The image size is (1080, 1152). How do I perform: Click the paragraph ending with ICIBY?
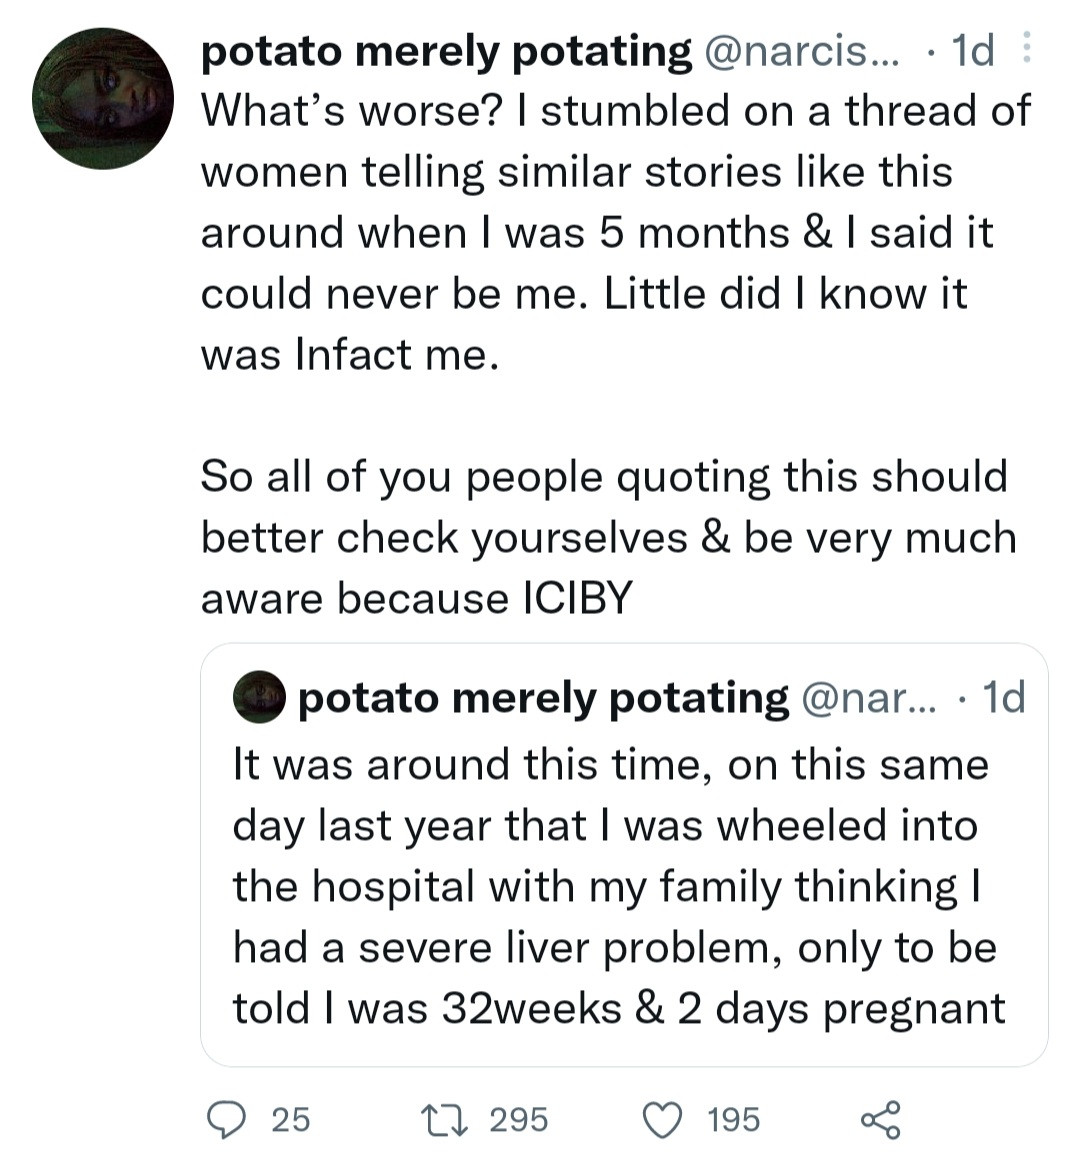pyautogui.click(x=609, y=537)
